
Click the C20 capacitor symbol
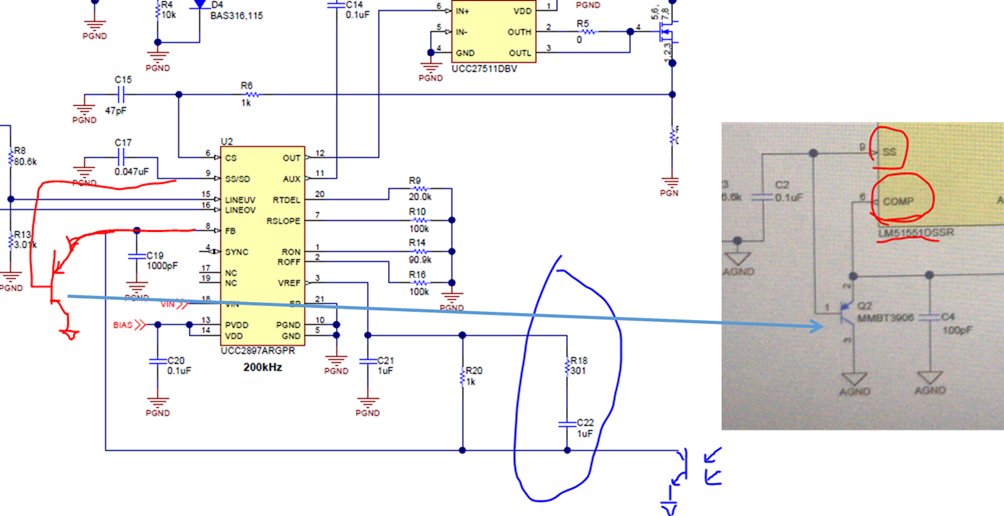tap(157, 361)
